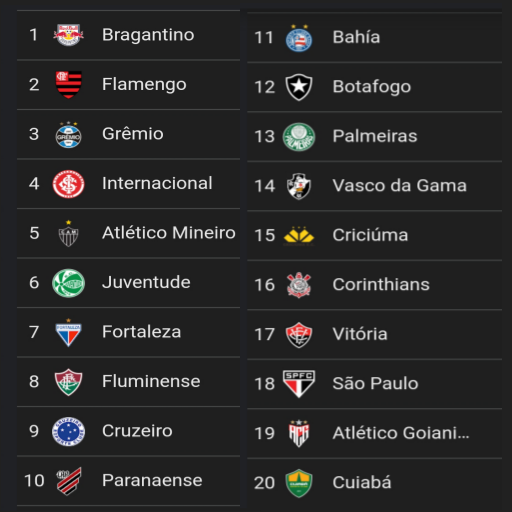Click the Botafogo lone star shield
512x512 pixels.
pyautogui.click(x=299, y=87)
